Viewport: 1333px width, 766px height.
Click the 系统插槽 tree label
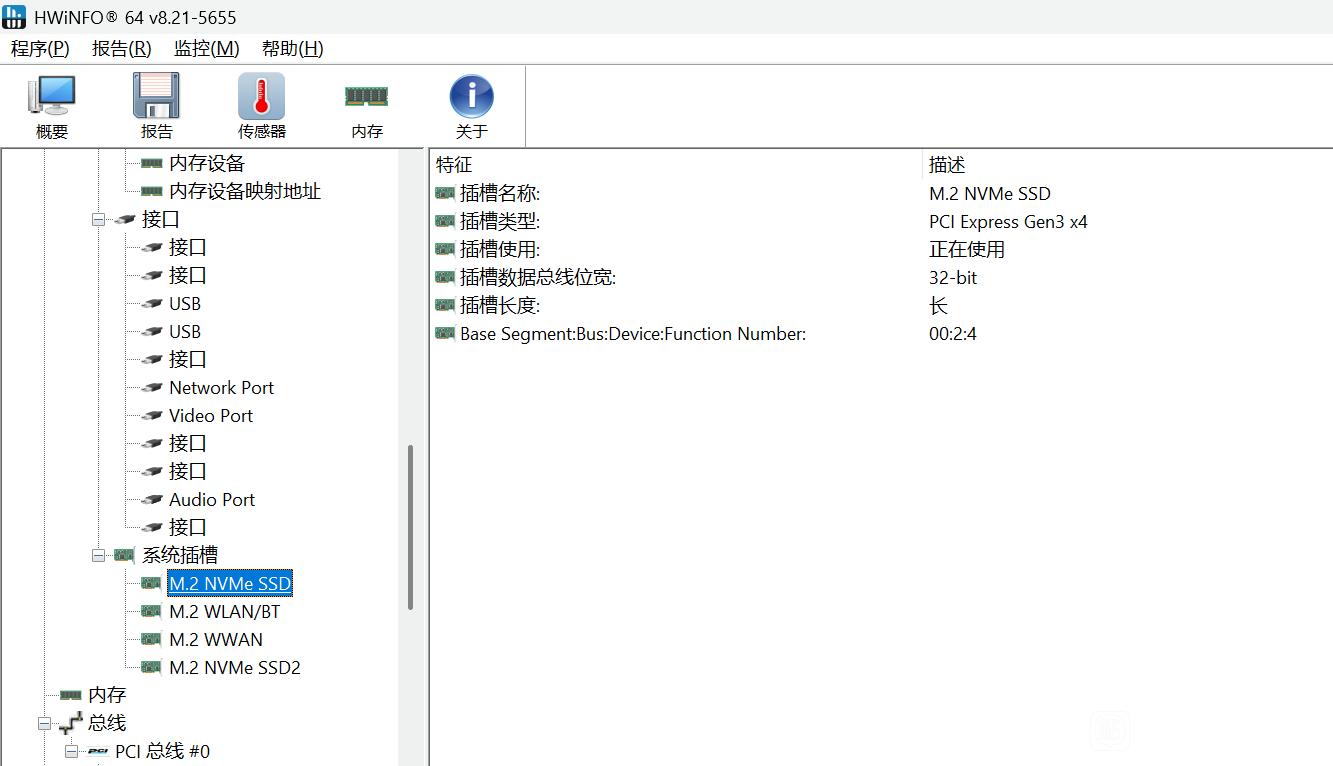coord(180,555)
